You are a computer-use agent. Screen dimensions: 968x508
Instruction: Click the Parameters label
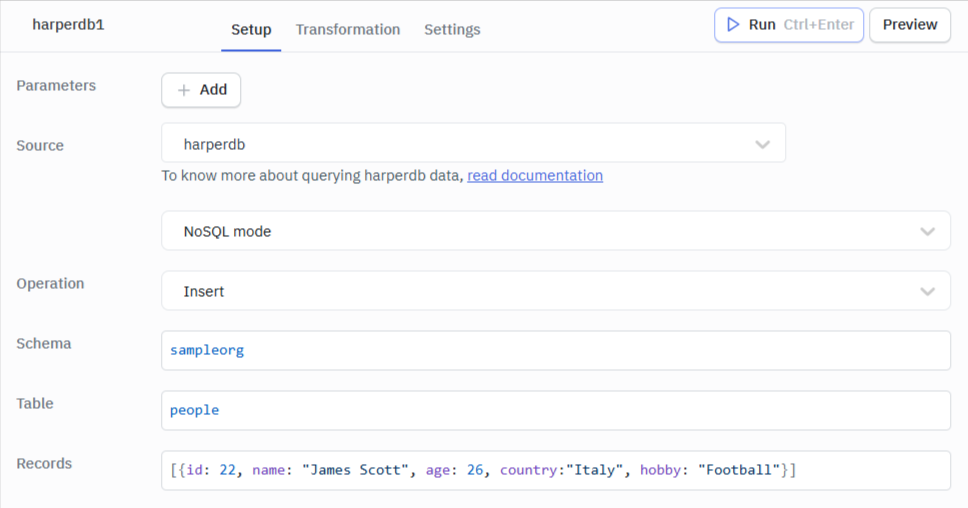[x=56, y=85]
